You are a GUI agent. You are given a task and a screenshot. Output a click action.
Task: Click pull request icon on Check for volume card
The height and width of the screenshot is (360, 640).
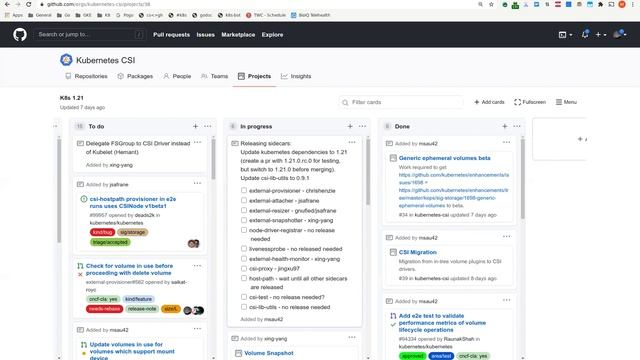80,266
